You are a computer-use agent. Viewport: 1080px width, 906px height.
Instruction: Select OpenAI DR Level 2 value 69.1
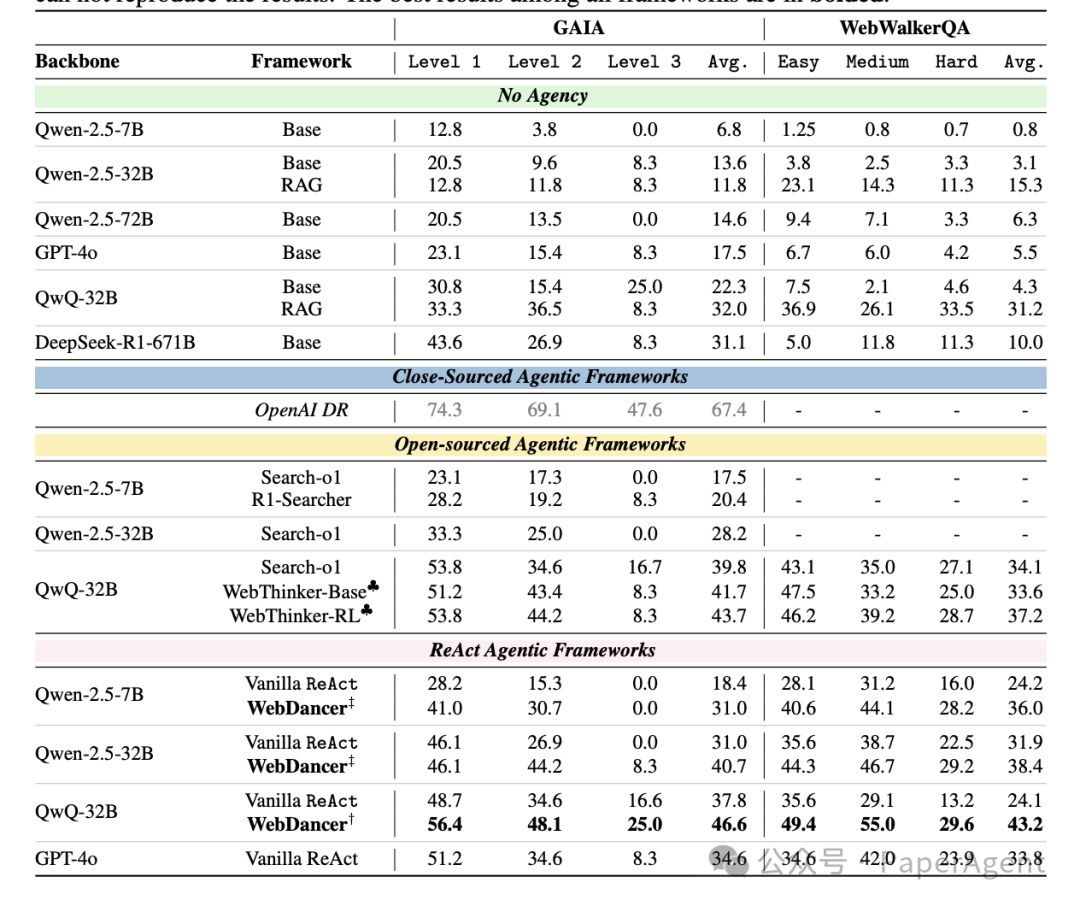(x=545, y=410)
